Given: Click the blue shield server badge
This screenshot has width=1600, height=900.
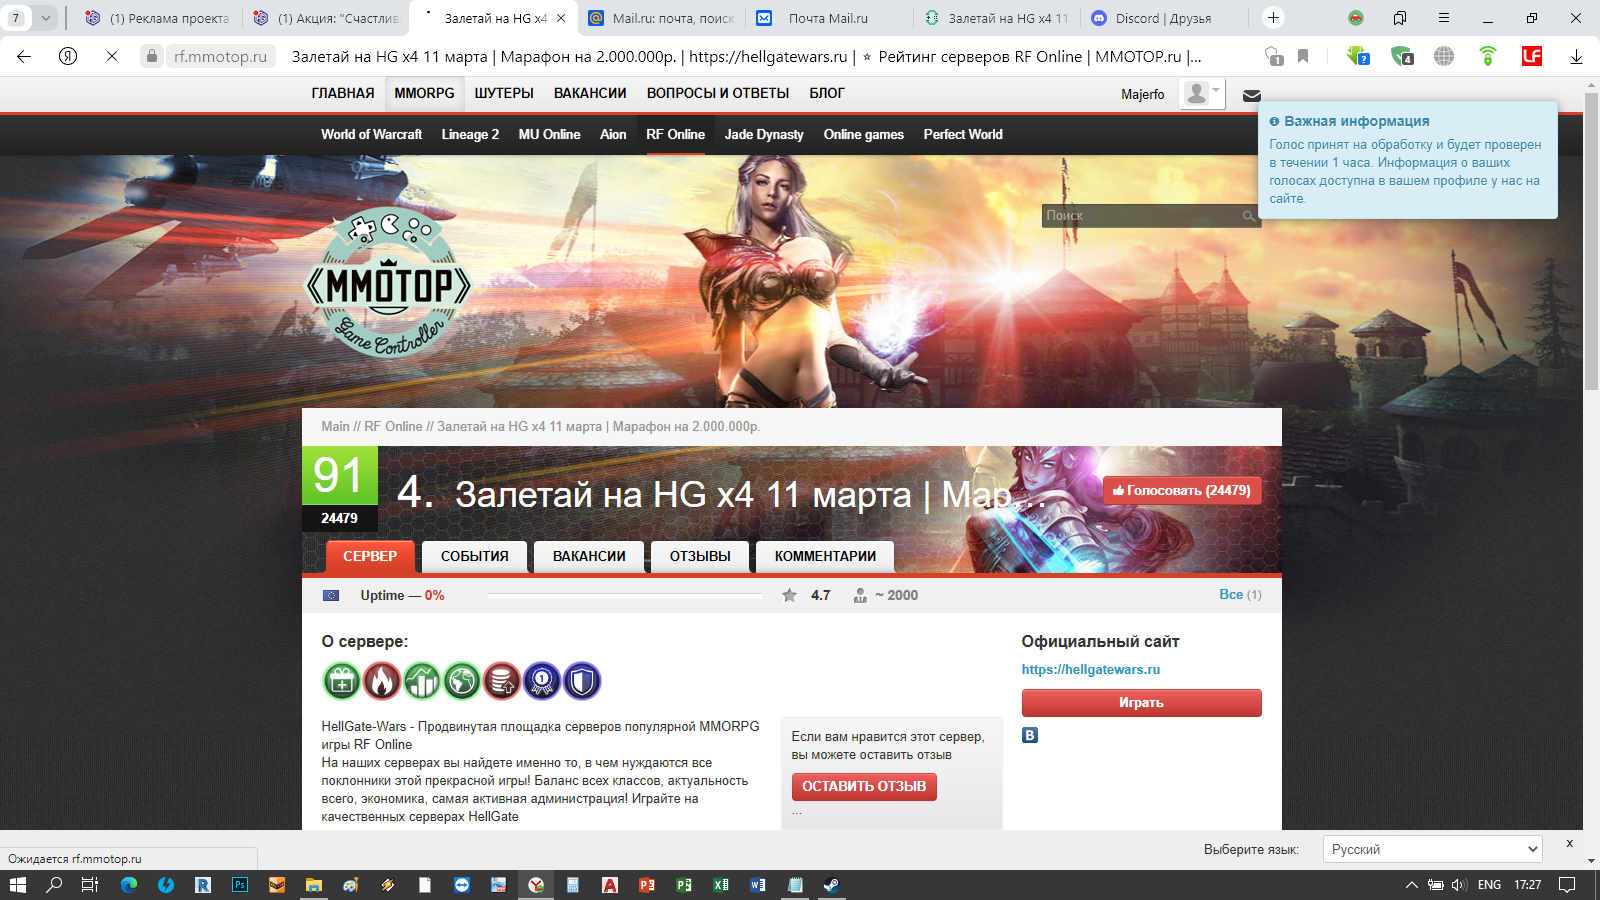Looking at the screenshot, I should [582, 682].
